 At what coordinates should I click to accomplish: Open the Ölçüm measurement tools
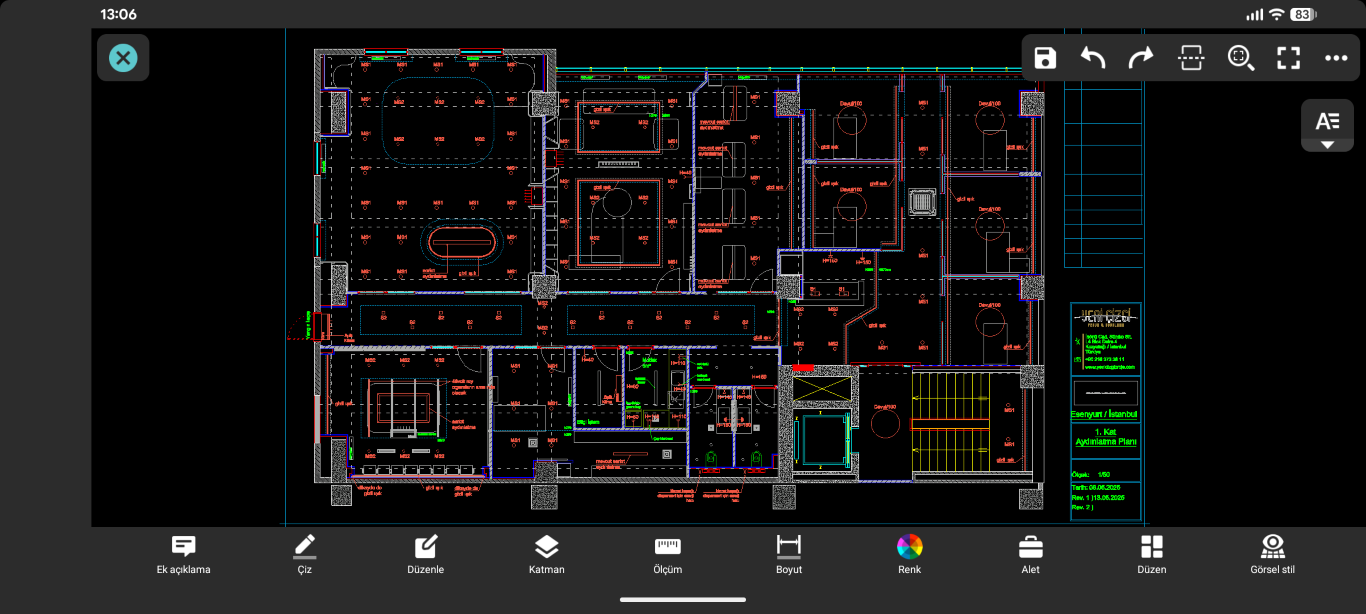pos(667,555)
